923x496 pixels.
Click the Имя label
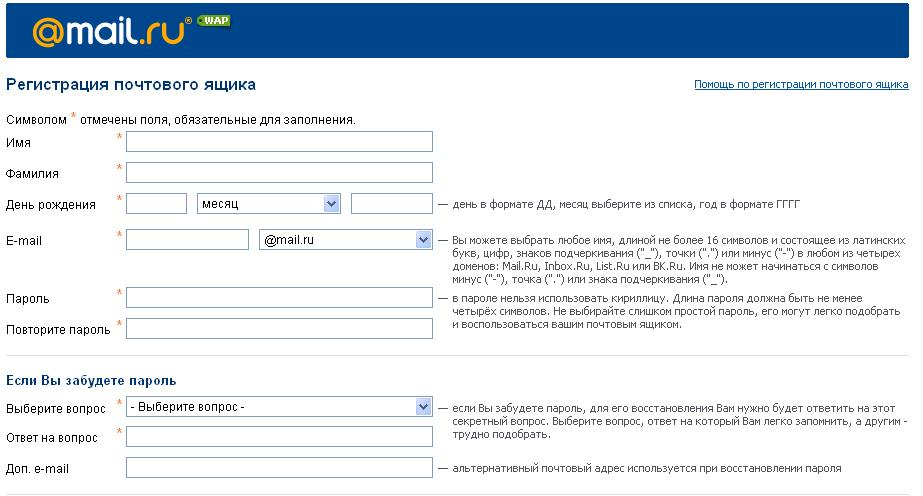click(x=18, y=143)
